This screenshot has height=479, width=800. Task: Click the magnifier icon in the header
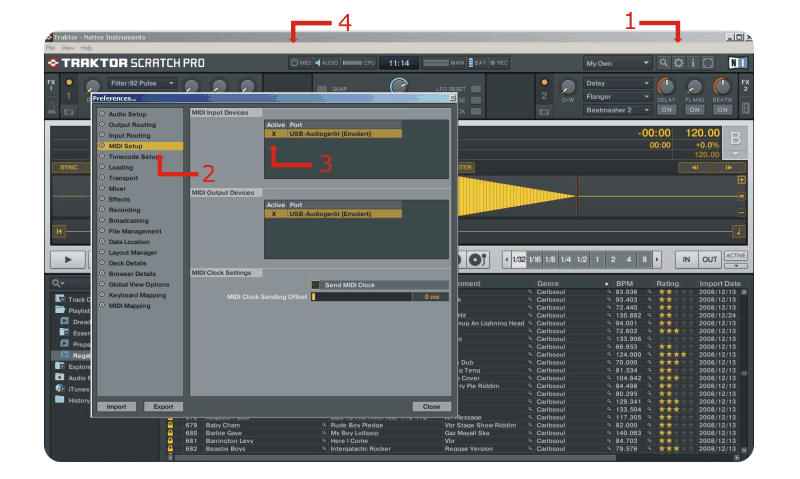pyautogui.click(x=664, y=62)
